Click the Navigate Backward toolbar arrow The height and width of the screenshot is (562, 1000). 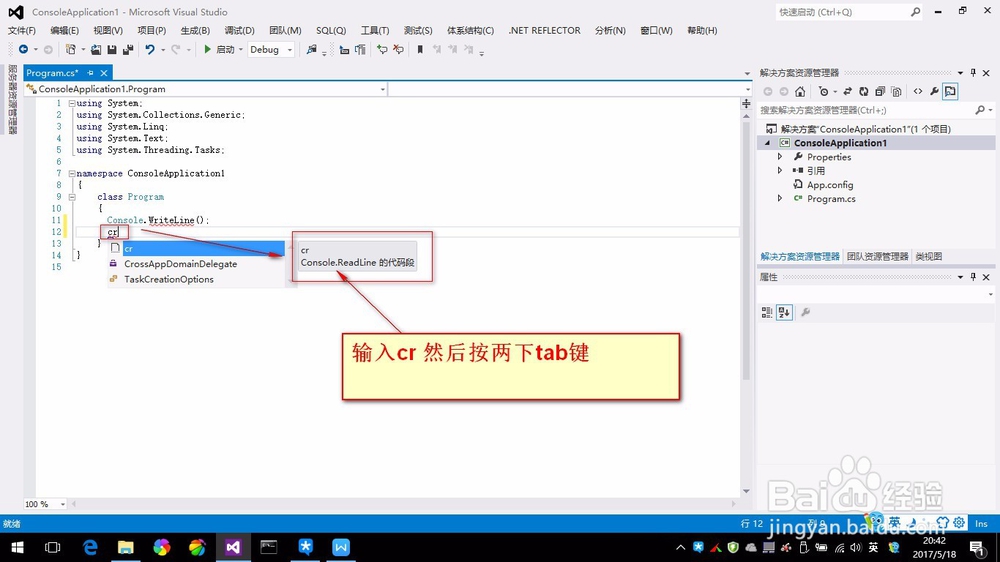[x=24, y=49]
